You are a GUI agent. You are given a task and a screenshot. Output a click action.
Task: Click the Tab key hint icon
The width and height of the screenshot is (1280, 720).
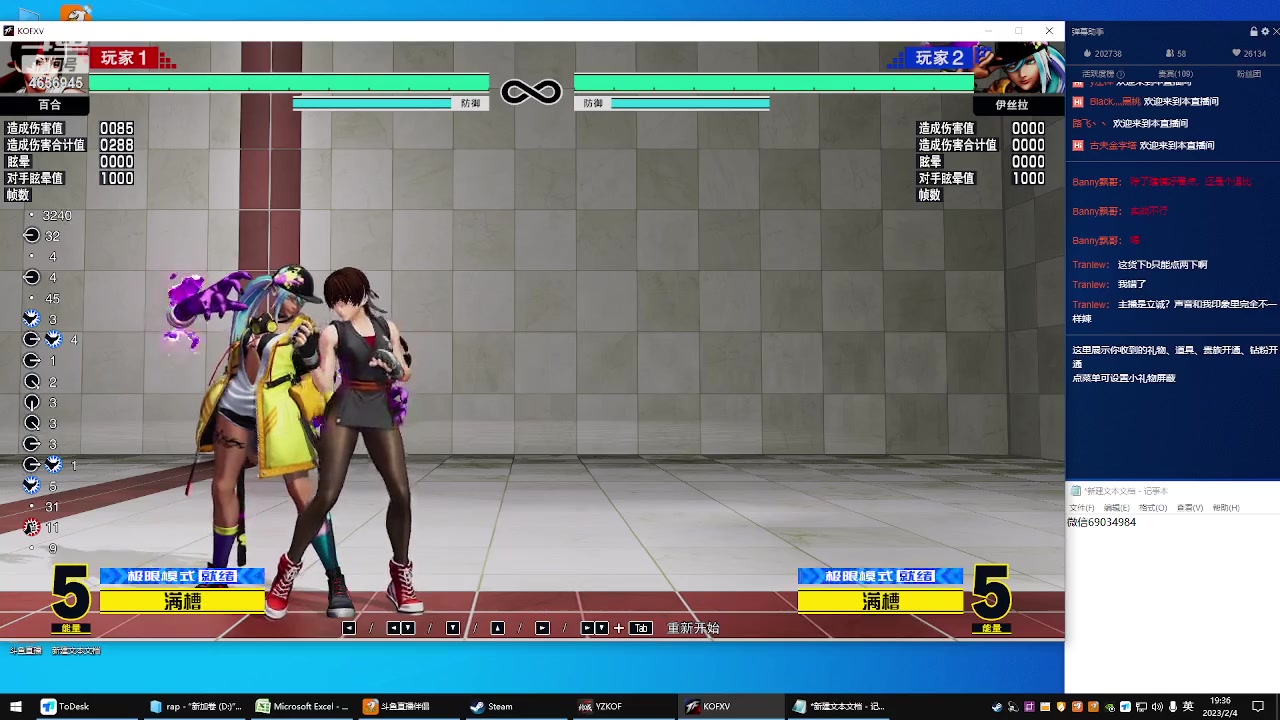(x=641, y=628)
